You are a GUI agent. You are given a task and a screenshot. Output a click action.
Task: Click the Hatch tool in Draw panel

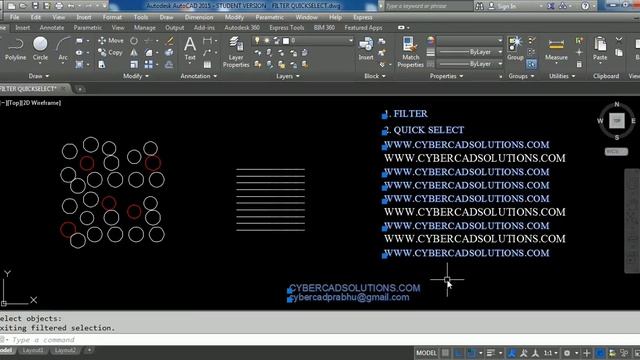click(x=80, y=64)
